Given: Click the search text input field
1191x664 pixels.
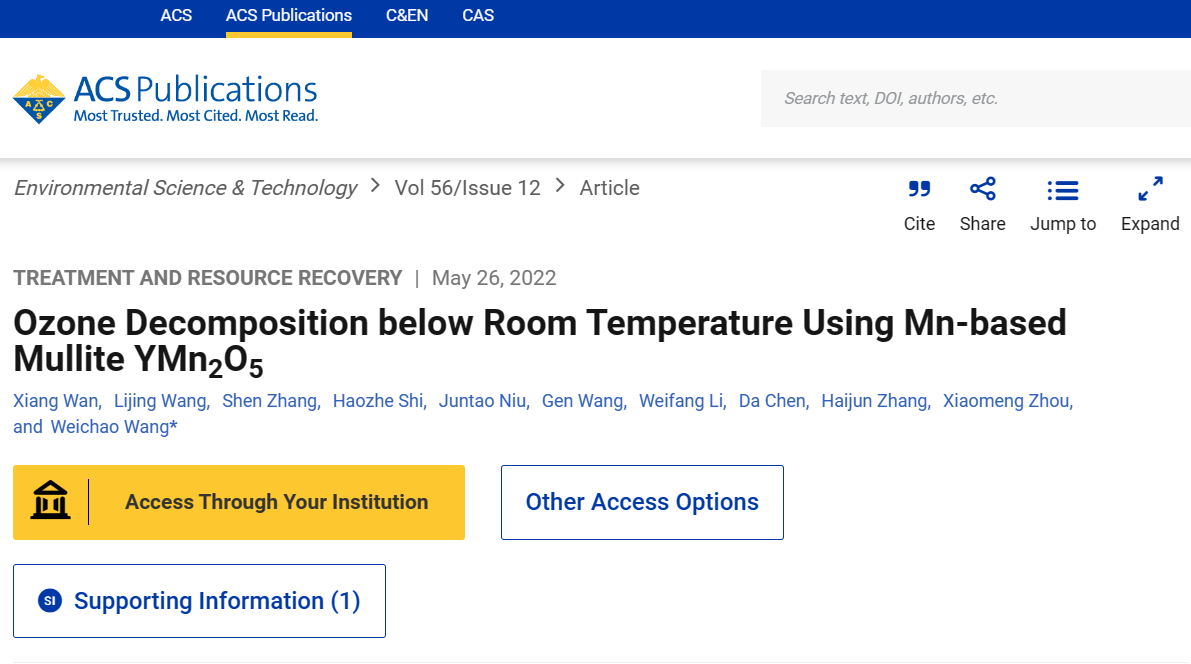Looking at the screenshot, I should (975, 98).
